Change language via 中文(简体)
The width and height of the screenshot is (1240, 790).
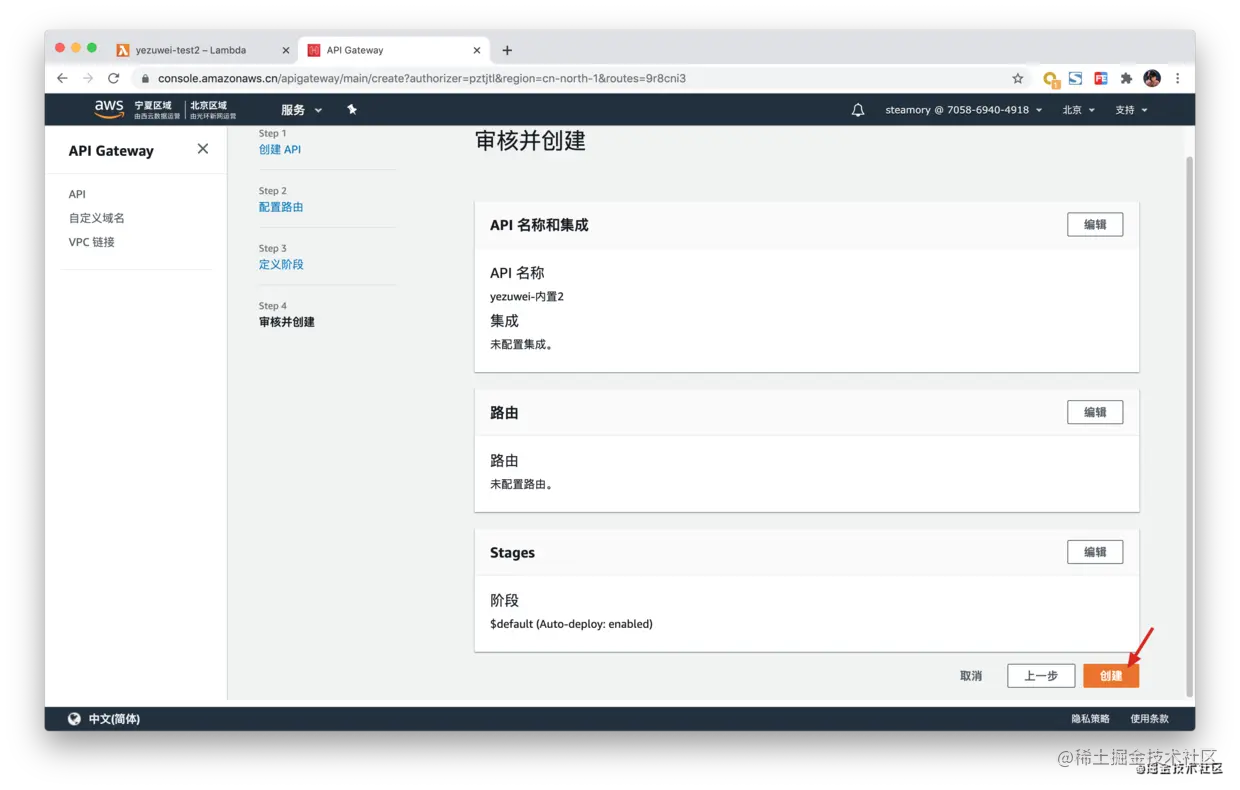(114, 719)
